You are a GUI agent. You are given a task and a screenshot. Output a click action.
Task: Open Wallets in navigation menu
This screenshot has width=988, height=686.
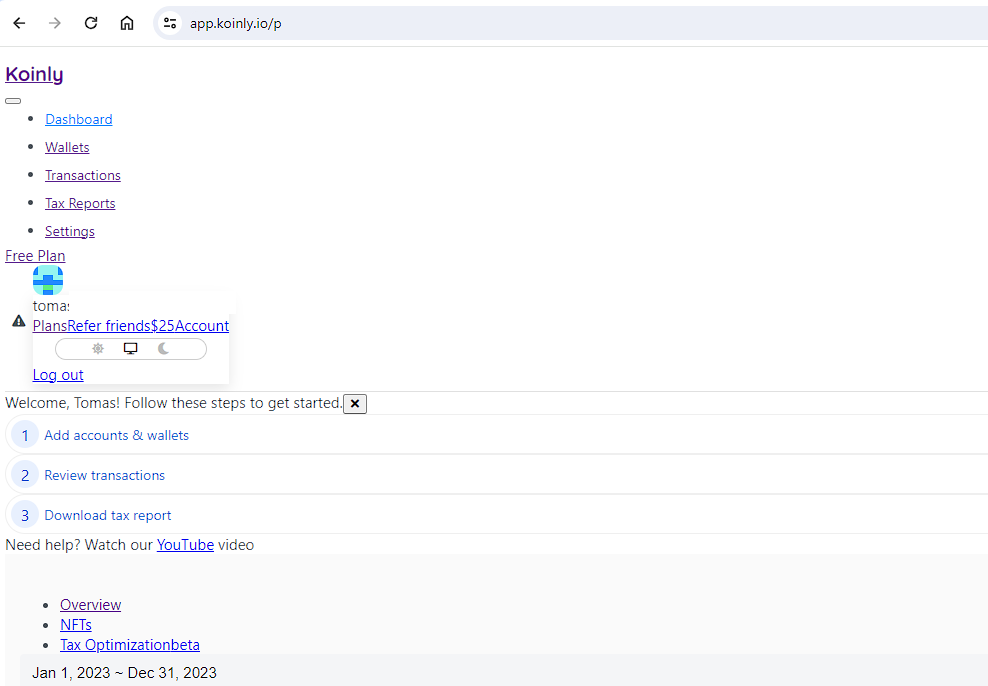click(67, 147)
